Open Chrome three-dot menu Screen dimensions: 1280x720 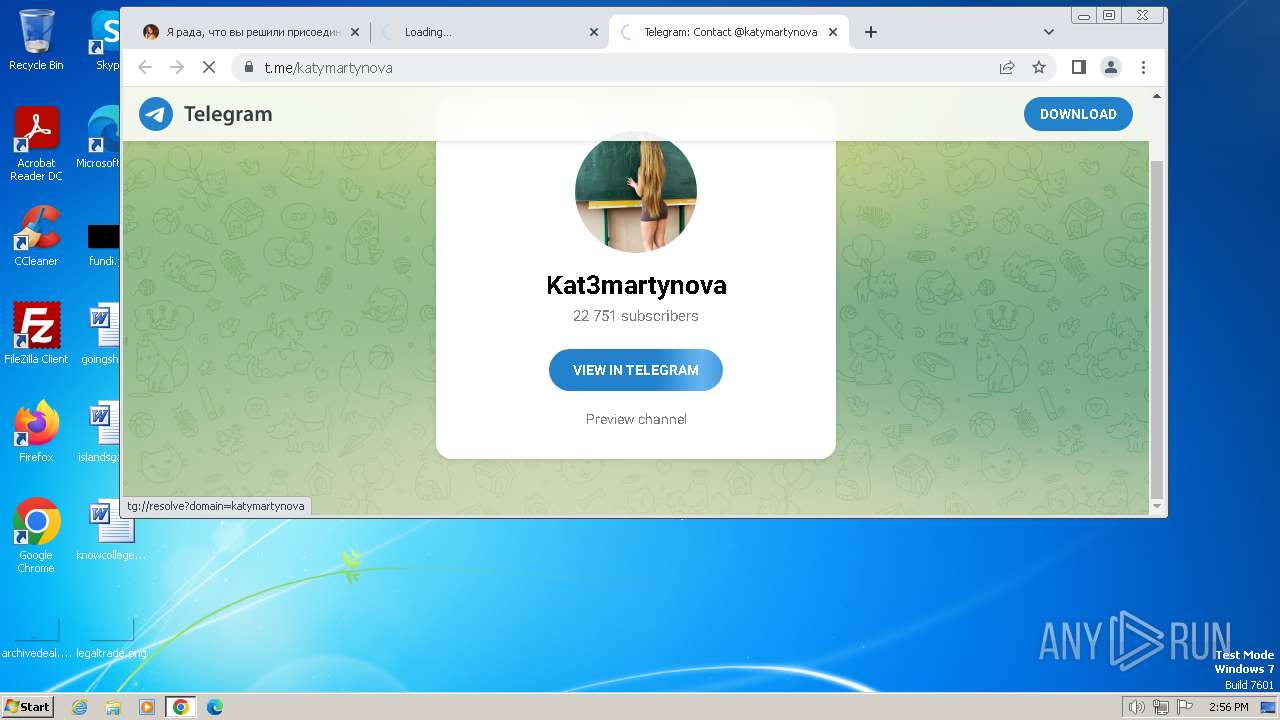click(x=1143, y=67)
